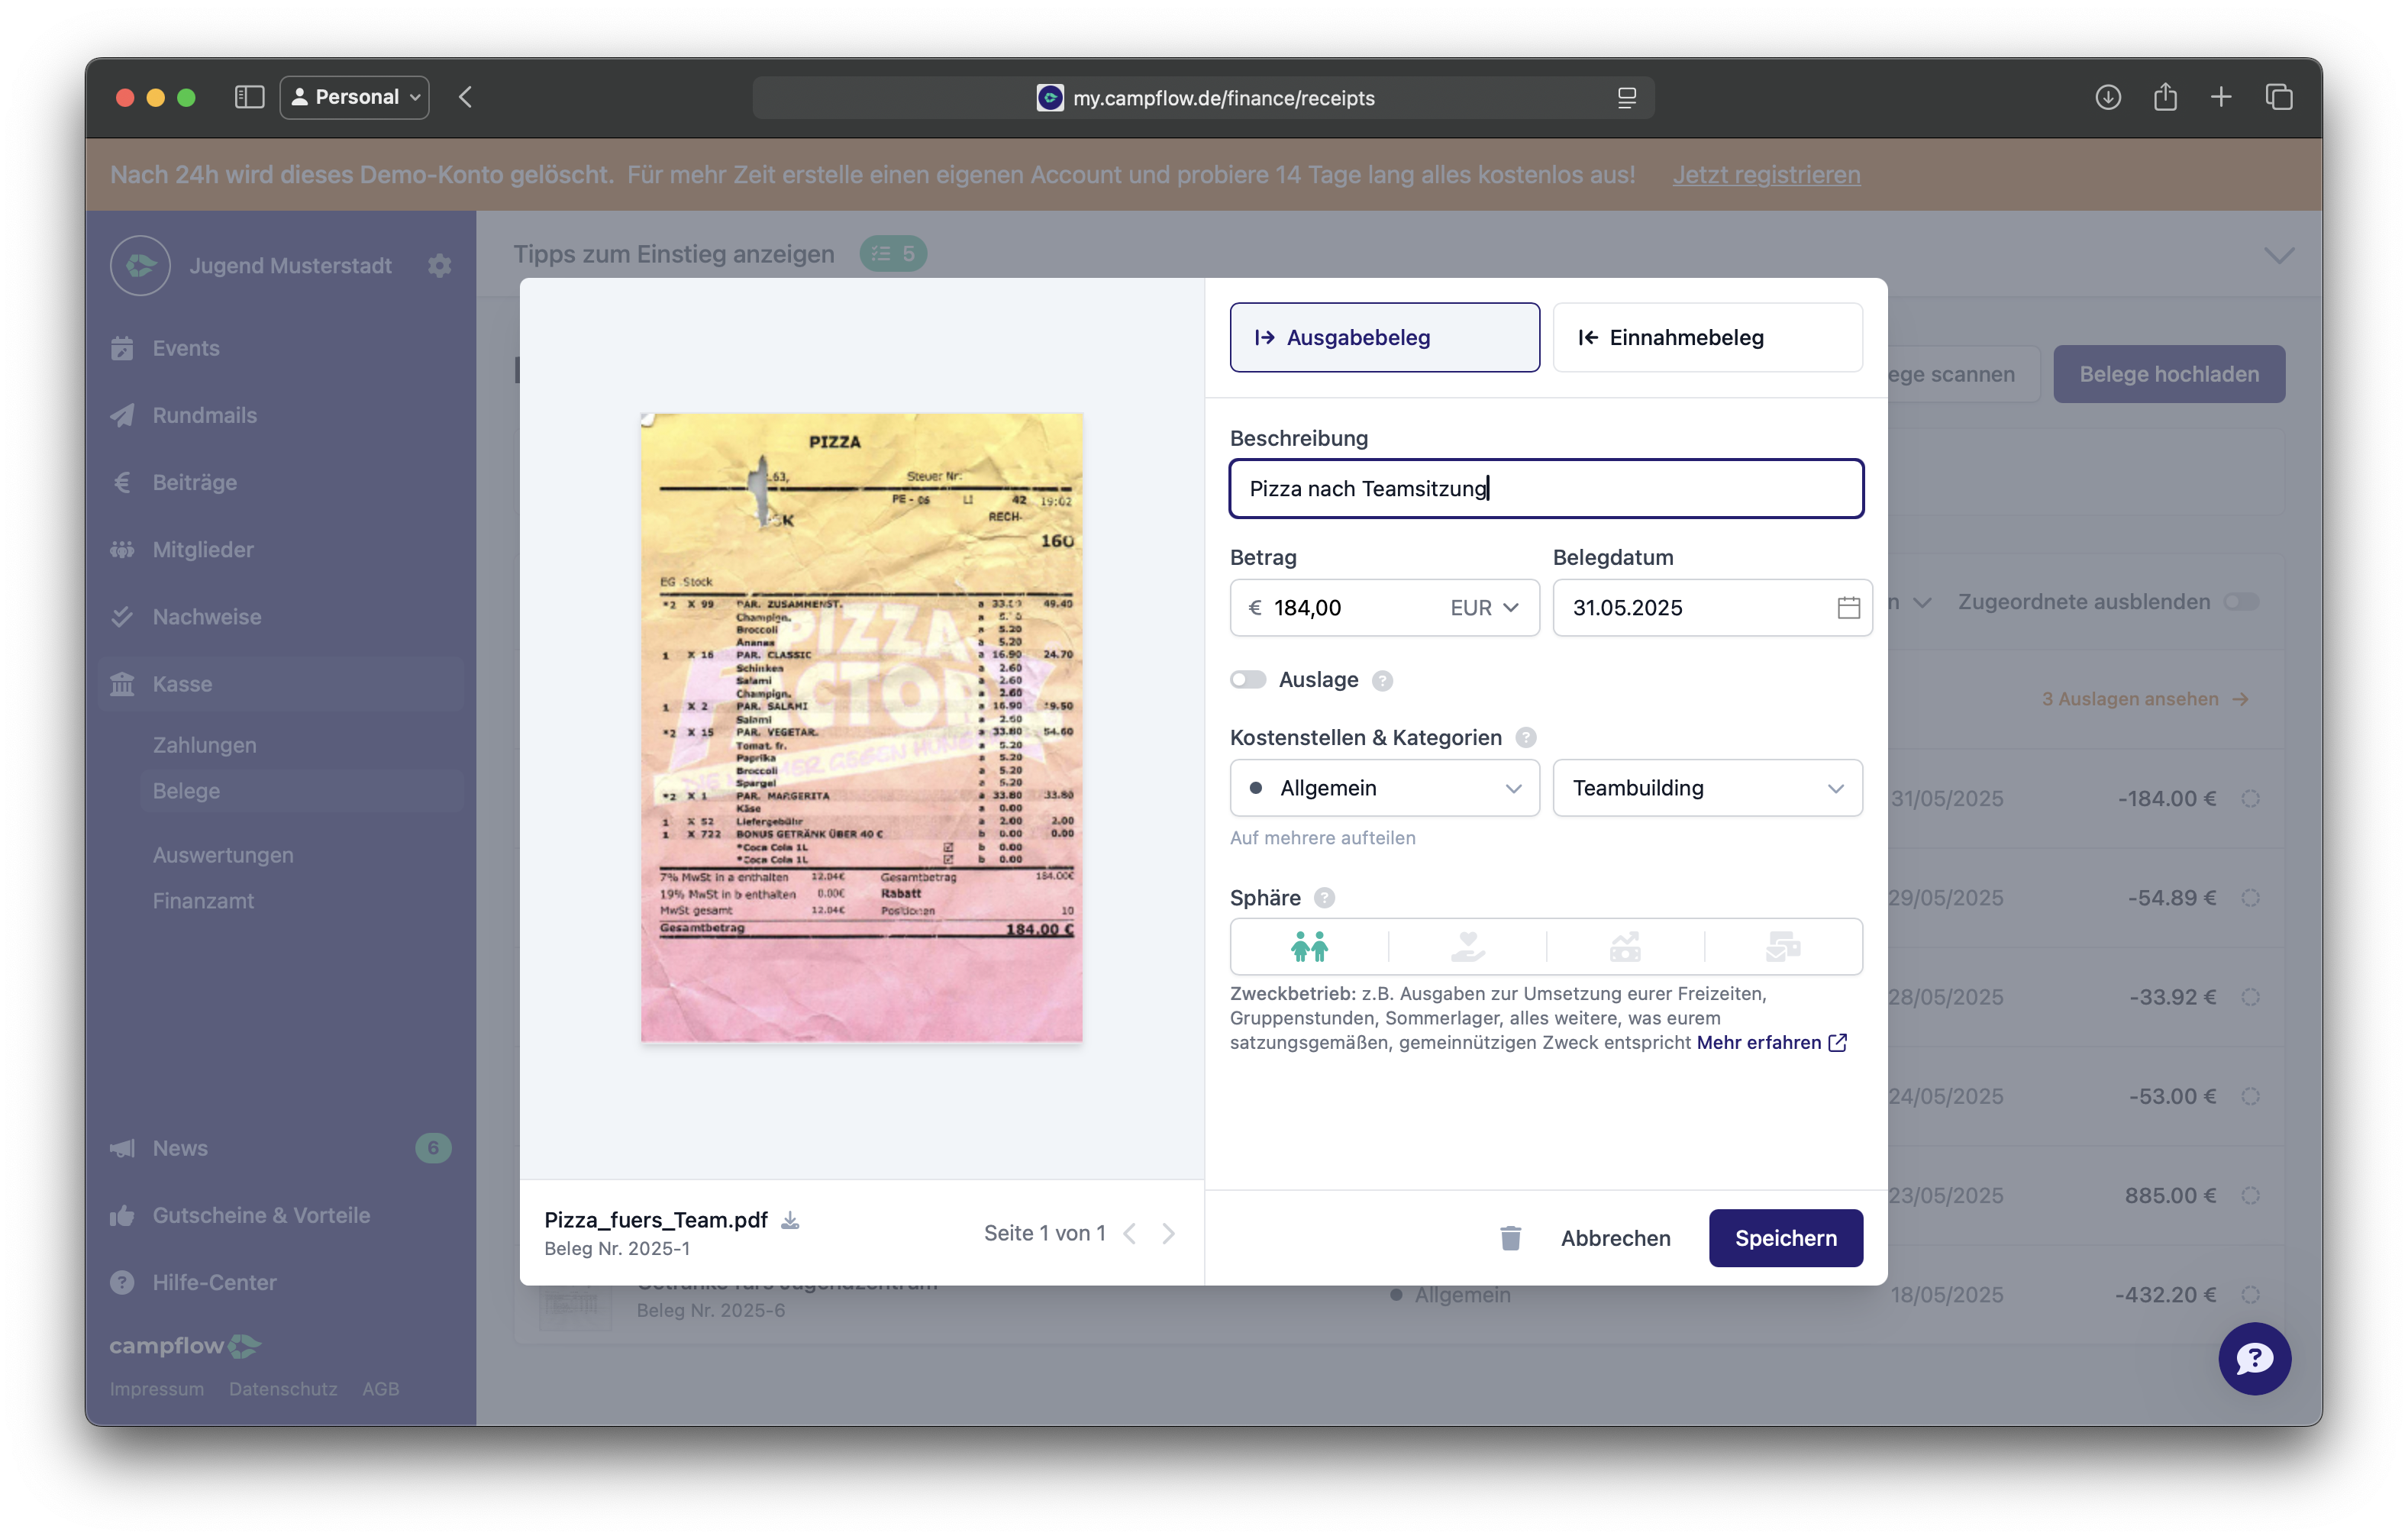Click Jetzt registrieren link
Screen dimensions: 2408x1539
point(1766,174)
